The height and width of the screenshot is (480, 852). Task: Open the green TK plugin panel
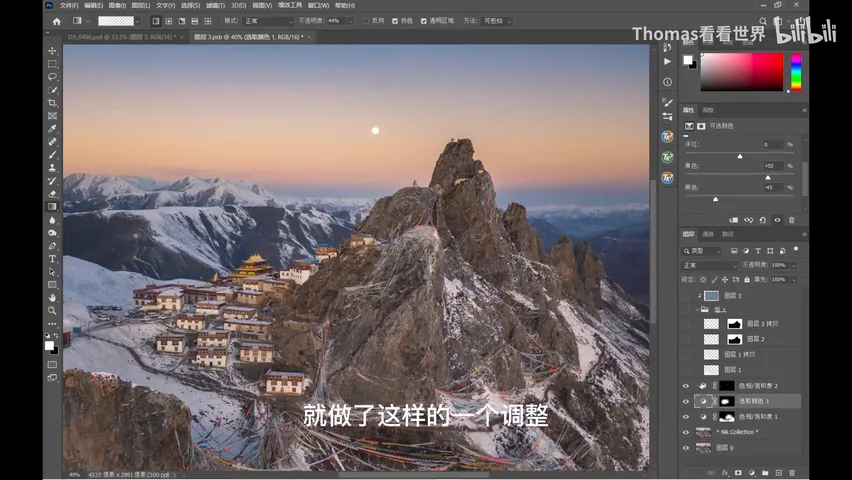coord(668,157)
